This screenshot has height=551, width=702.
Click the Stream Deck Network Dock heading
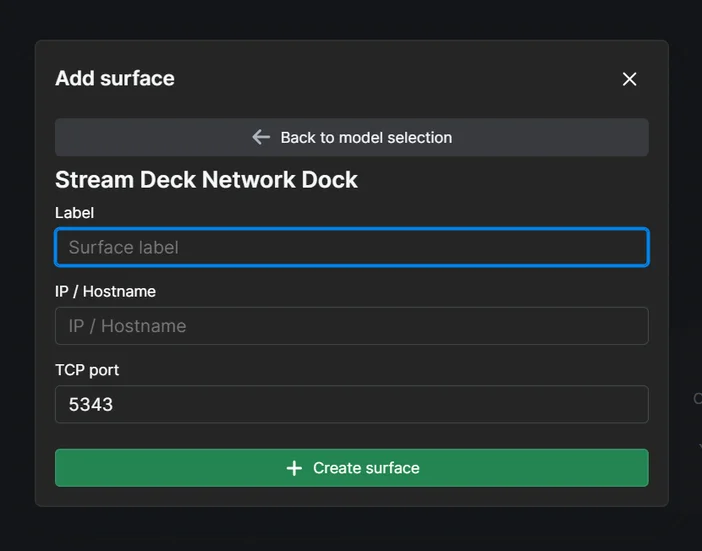tap(206, 180)
